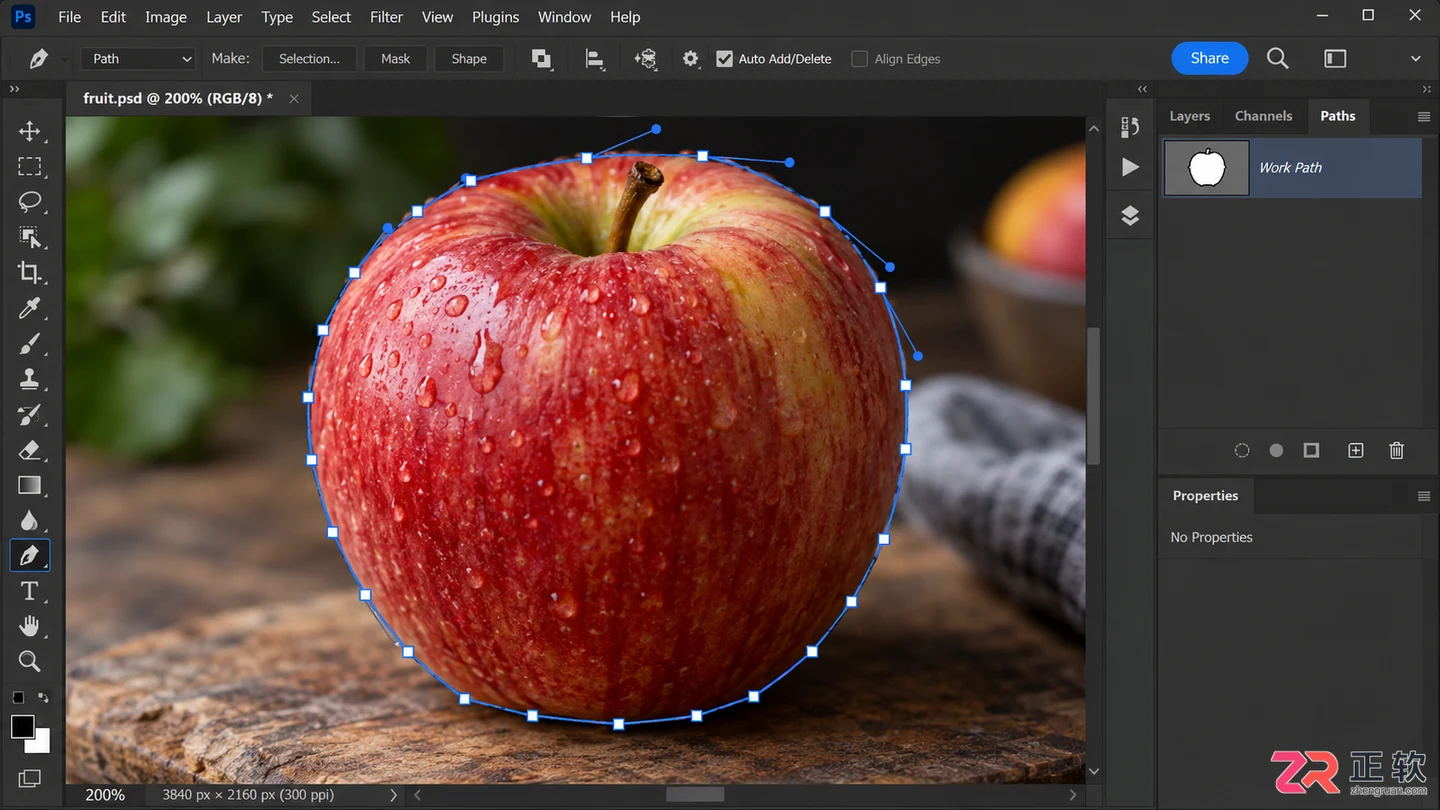Open path operations icon in options bar
Image resolution: width=1440 pixels, height=810 pixels.
pos(541,59)
